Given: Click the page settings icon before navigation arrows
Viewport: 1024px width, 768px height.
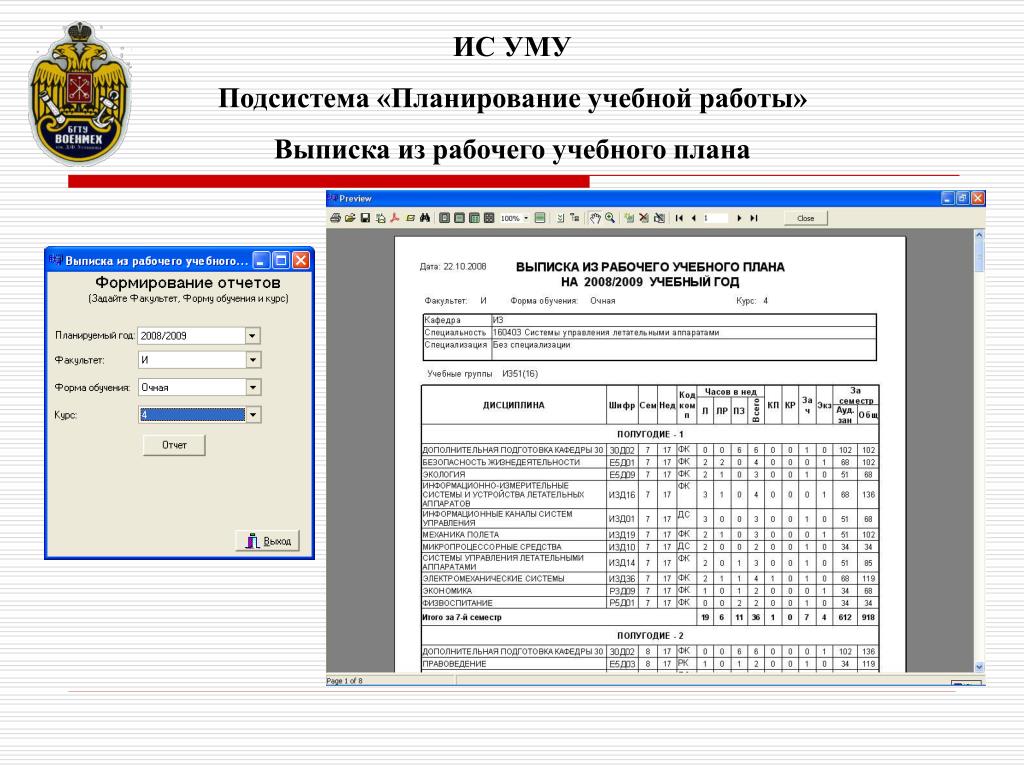Looking at the screenshot, I should tap(660, 218).
